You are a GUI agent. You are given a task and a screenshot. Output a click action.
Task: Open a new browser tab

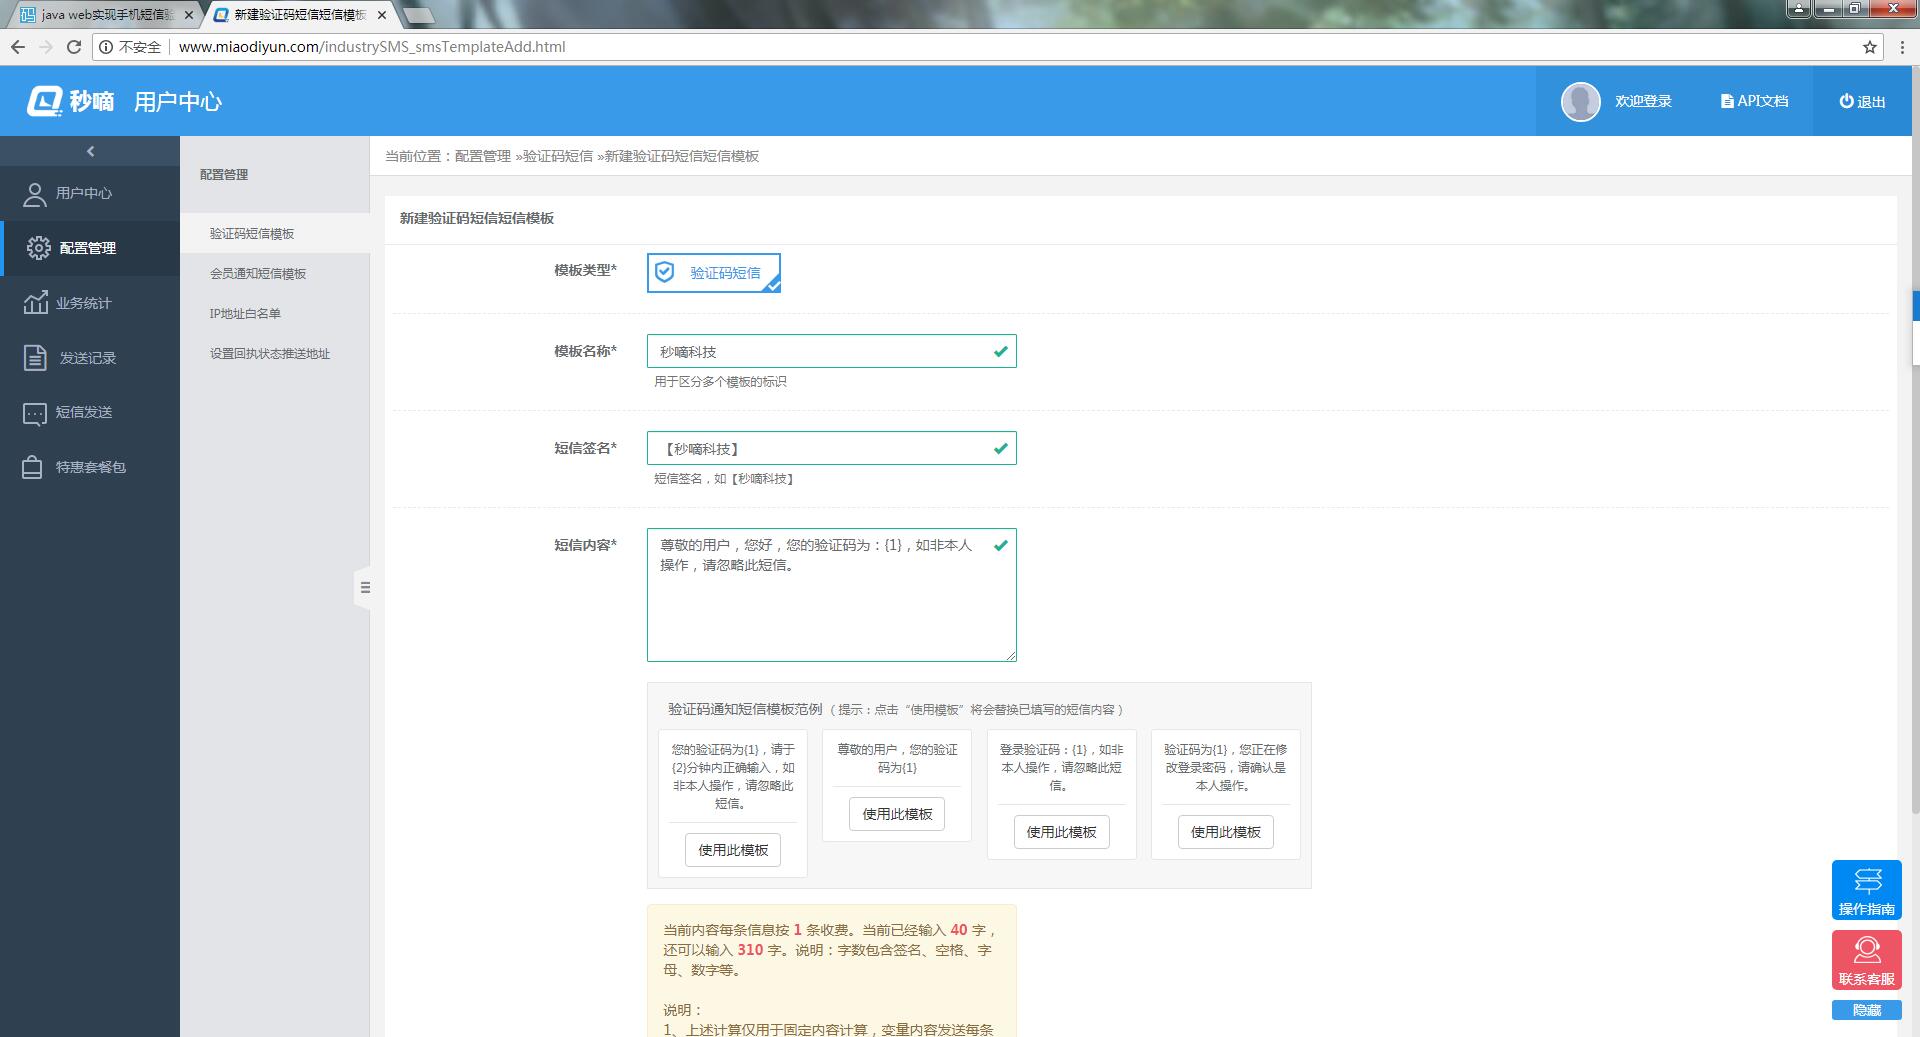(x=420, y=15)
